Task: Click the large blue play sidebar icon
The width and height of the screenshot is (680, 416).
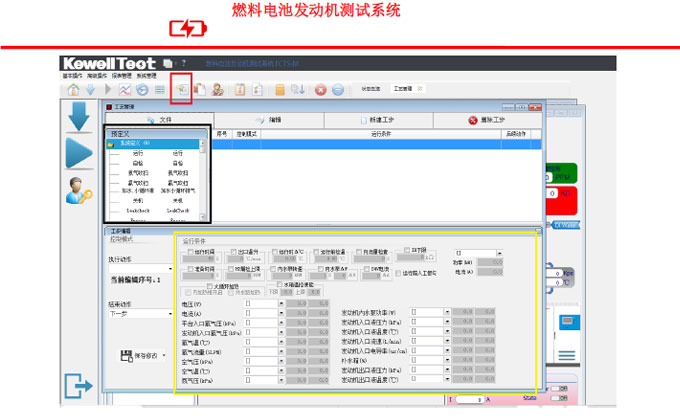Action: point(79,154)
